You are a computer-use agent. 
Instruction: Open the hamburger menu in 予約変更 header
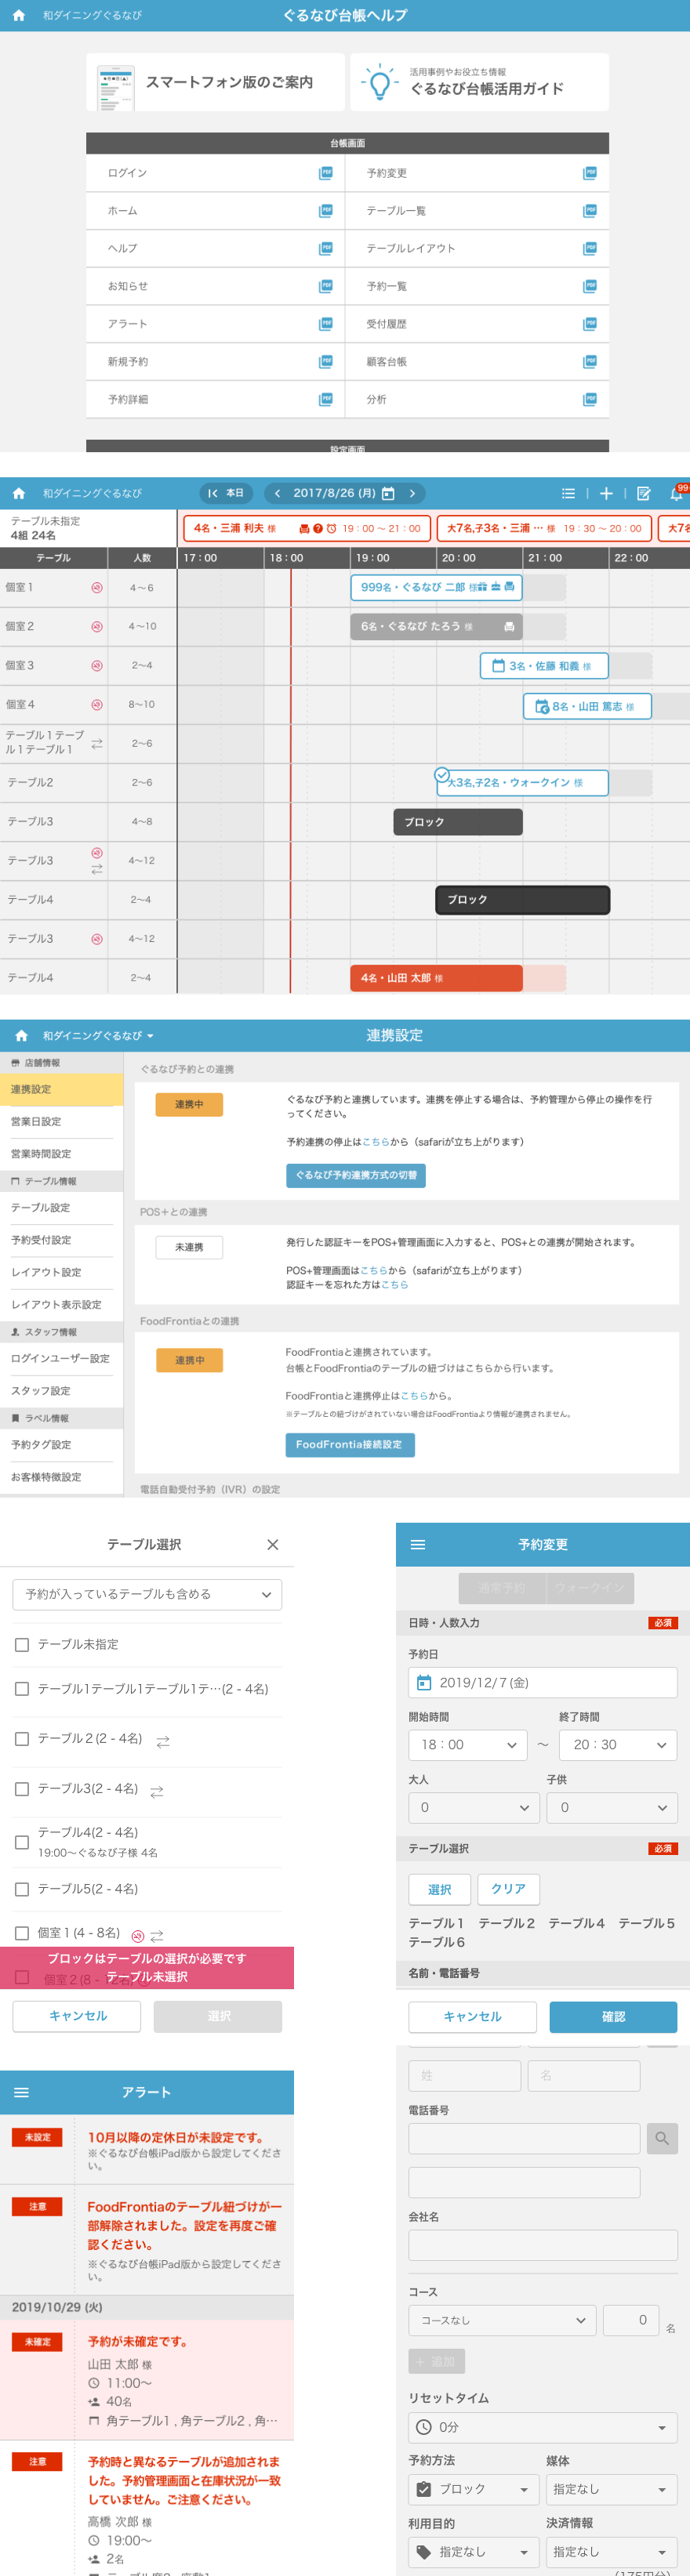point(418,1544)
